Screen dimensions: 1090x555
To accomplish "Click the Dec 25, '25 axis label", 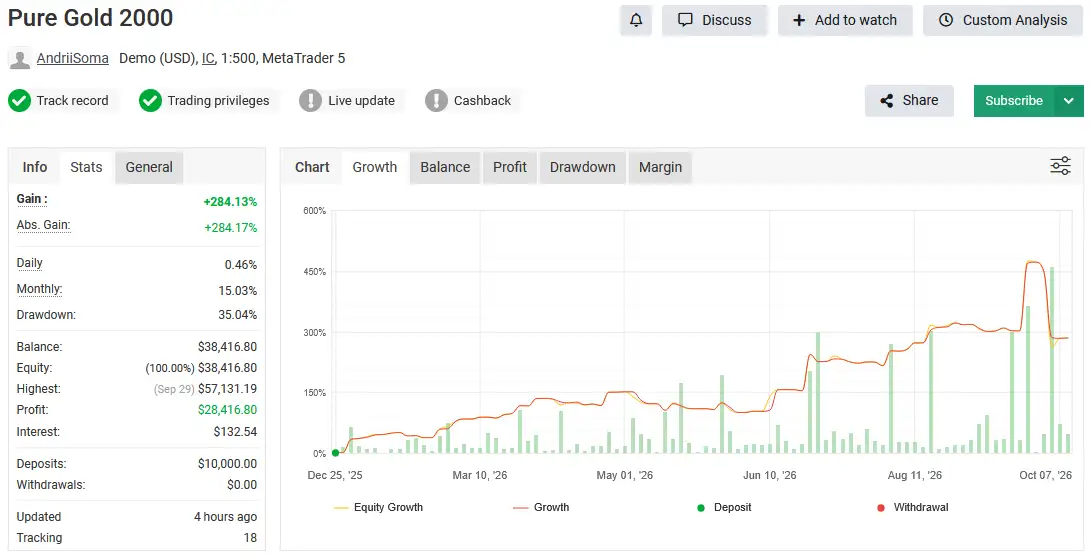I will [335, 475].
